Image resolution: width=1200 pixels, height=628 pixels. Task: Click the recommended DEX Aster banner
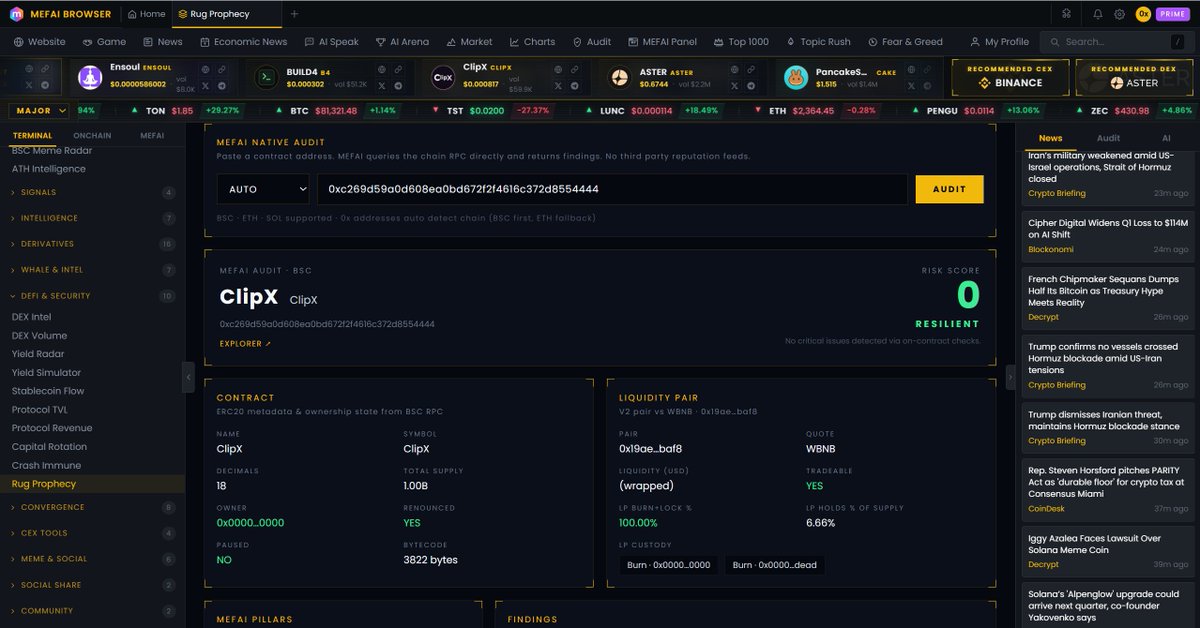pyautogui.click(x=1134, y=77)
